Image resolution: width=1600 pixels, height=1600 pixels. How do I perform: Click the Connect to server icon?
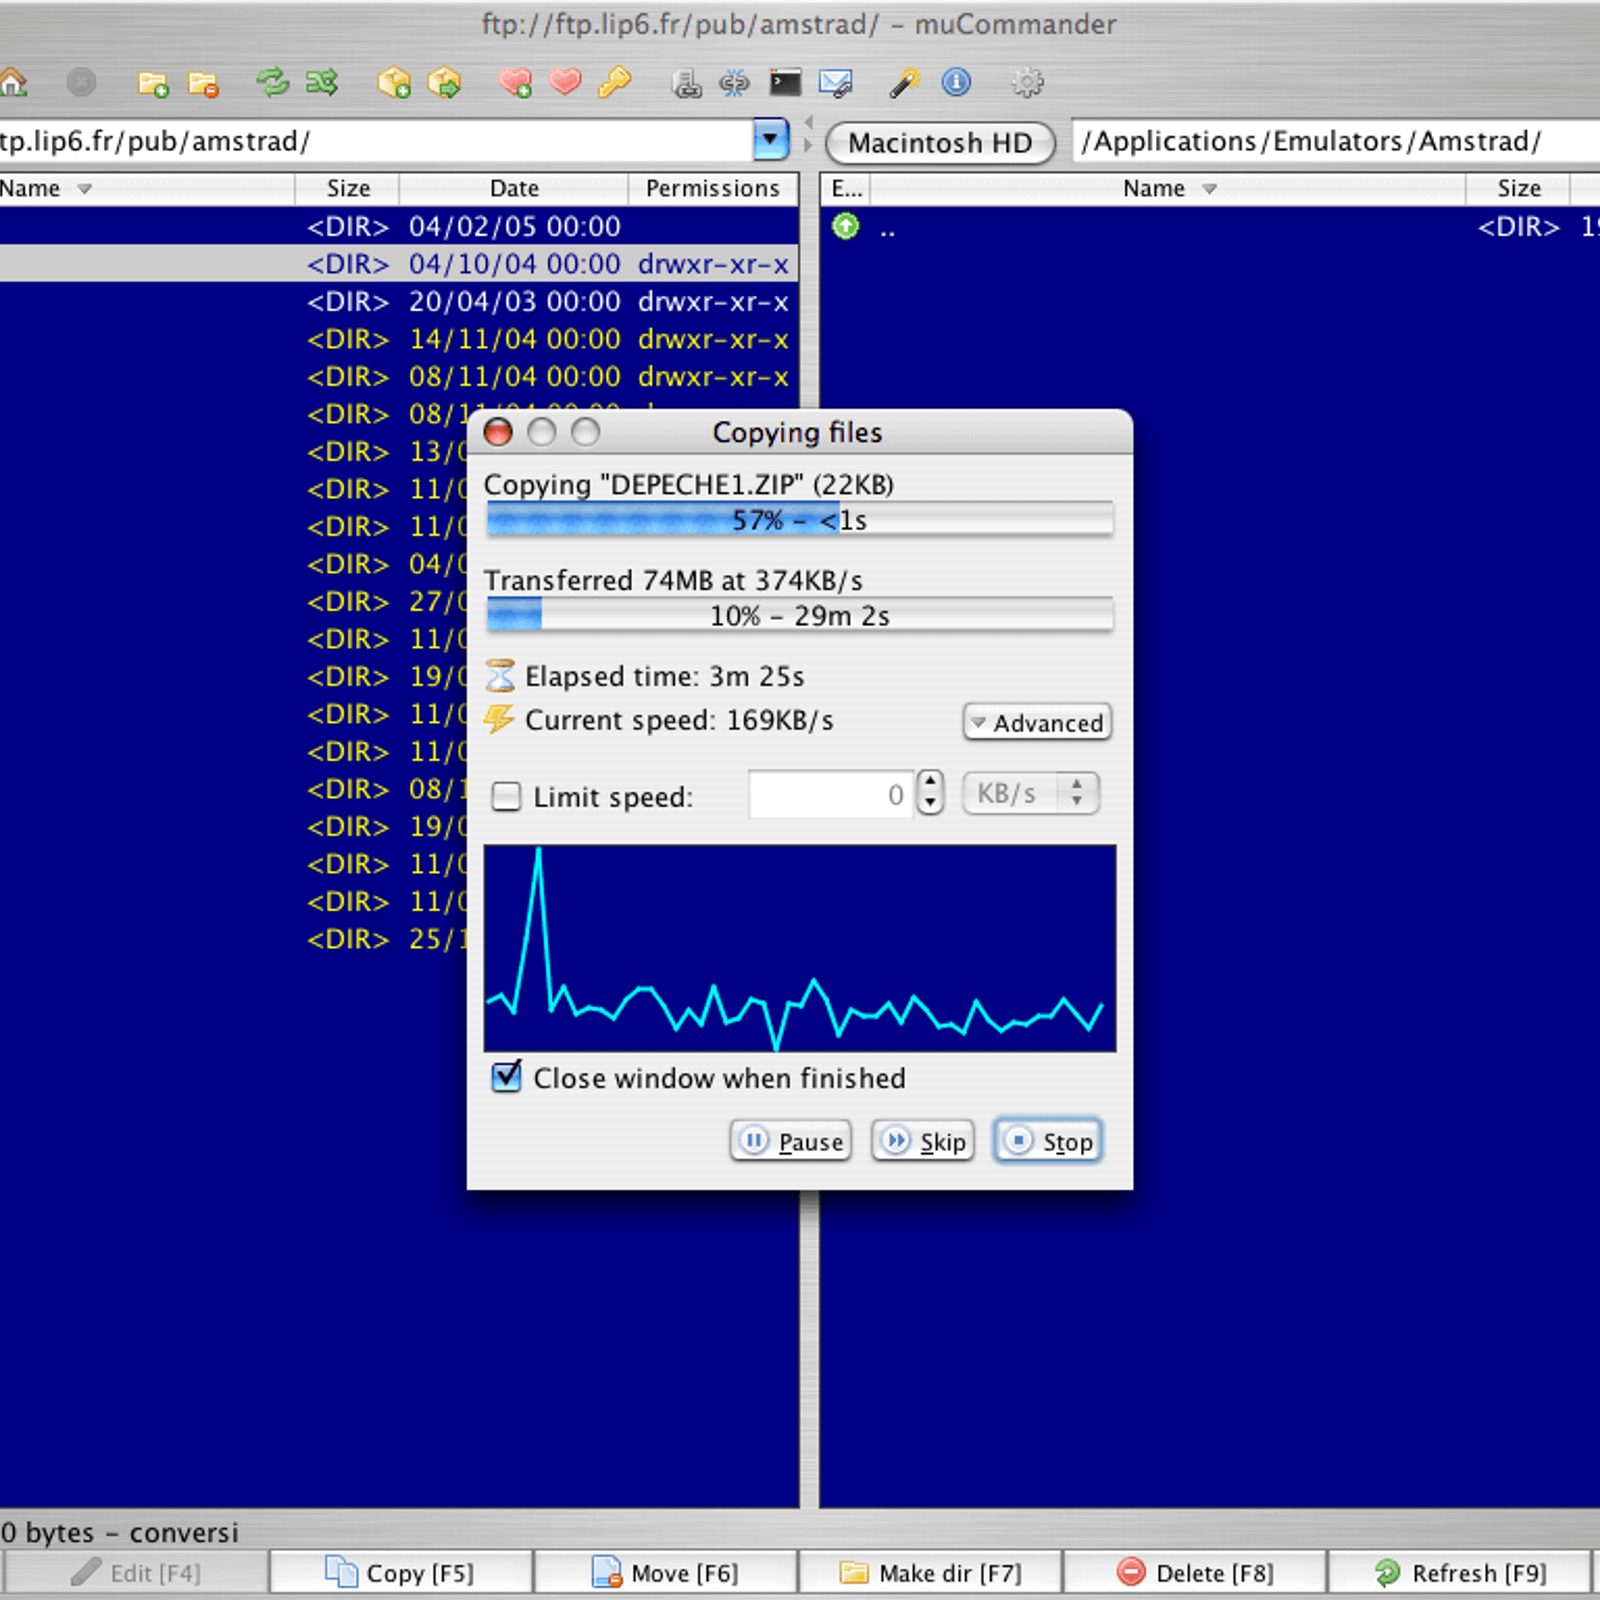(x=686, y=83)
